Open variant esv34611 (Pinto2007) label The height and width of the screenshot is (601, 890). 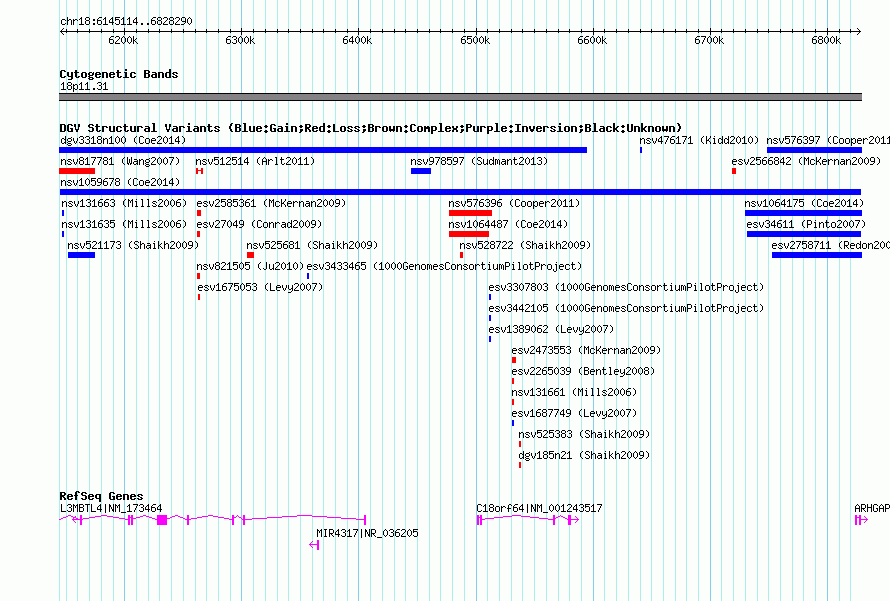(x=807, y=224)
